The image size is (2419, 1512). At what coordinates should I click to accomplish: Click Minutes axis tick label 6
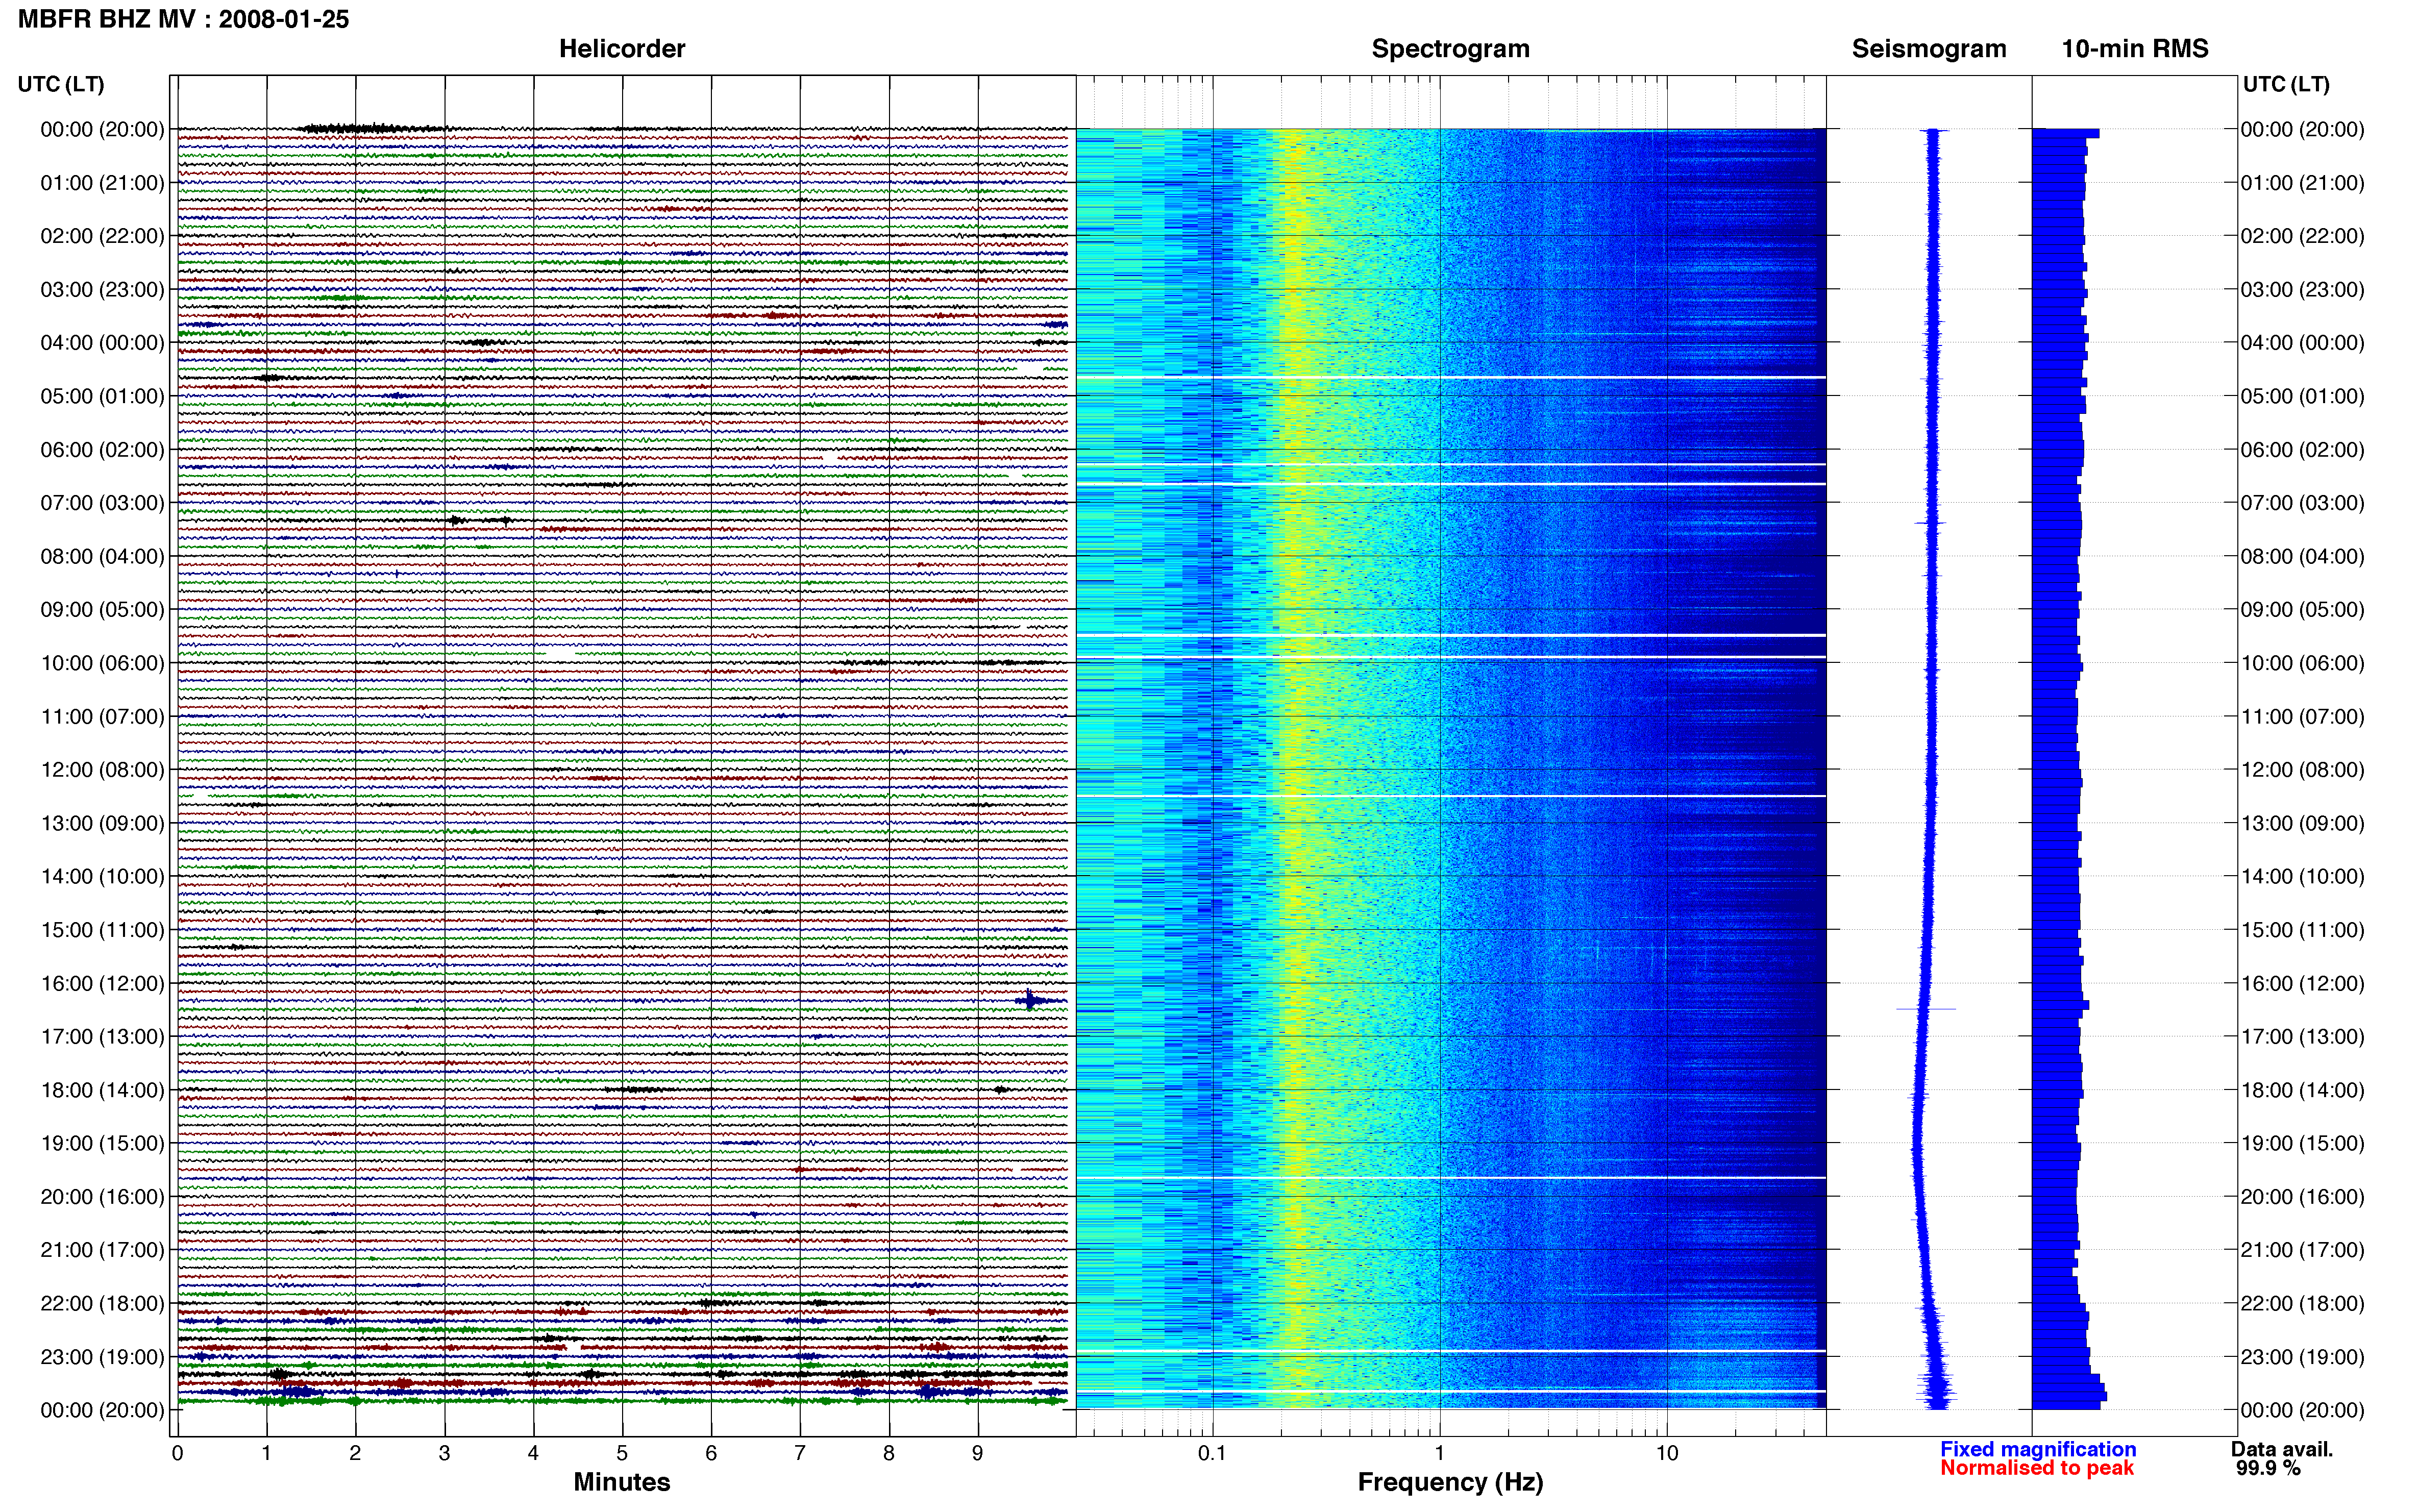tap(711, 1453)
